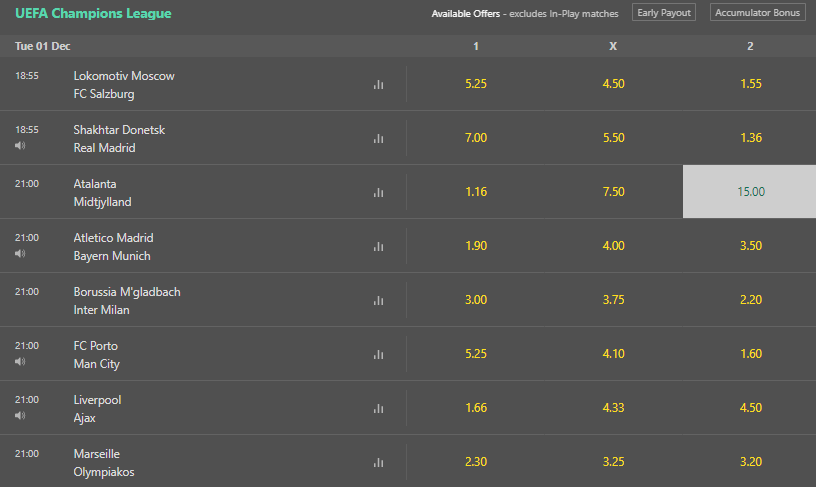Select Man City away win odds 1.60
816x487 pixels.
coord(750,354)
